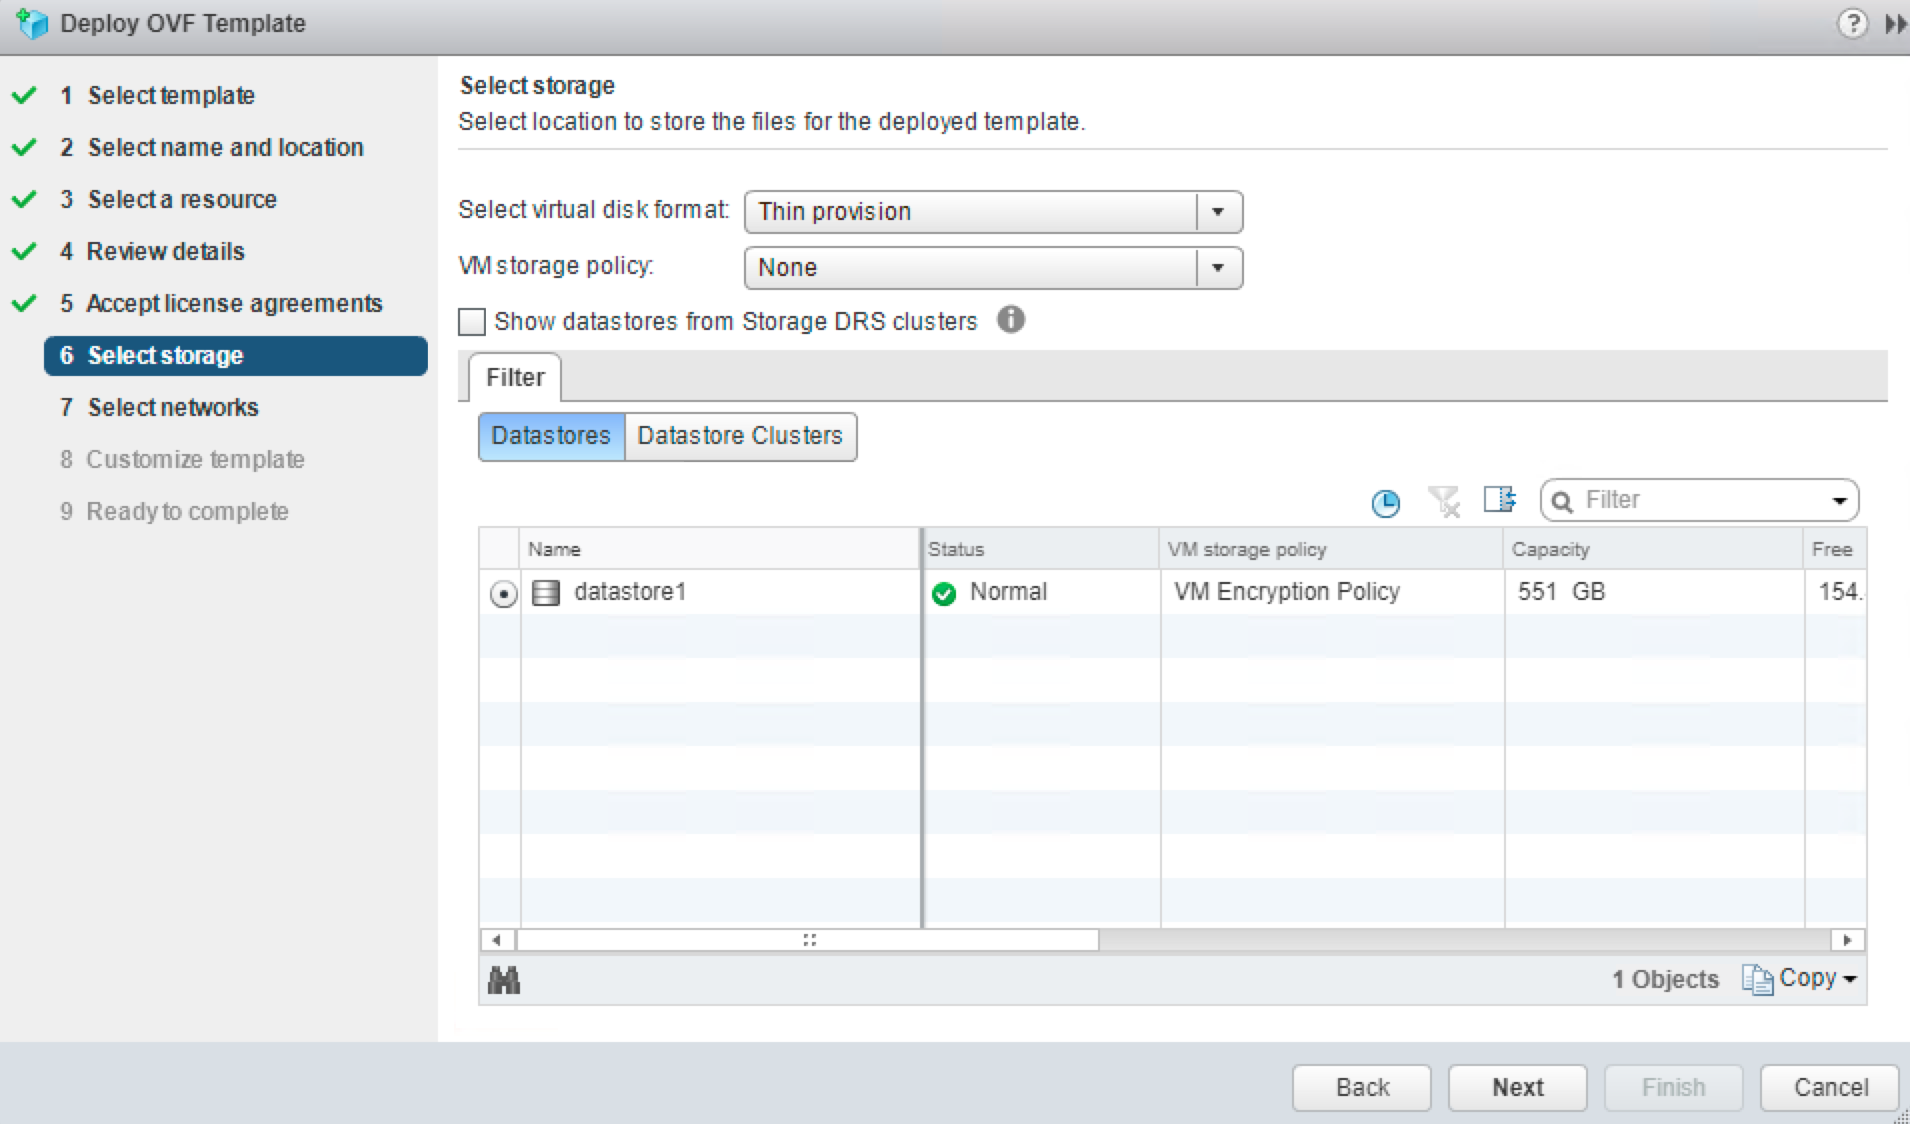Click the info icon beside Storage DRS clusters
The image size is (1910, 1124).
(x=1010, y=320)
